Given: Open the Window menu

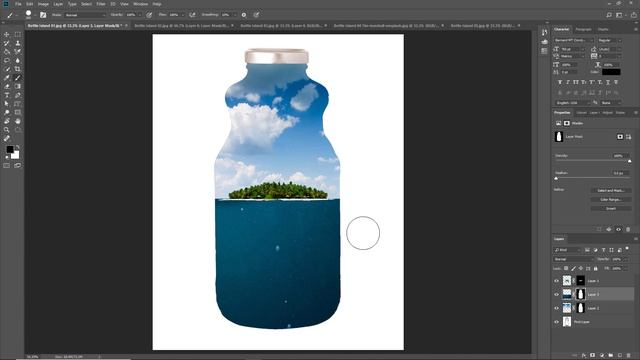Looking at the screenshot, I should (x=141, y=4).
